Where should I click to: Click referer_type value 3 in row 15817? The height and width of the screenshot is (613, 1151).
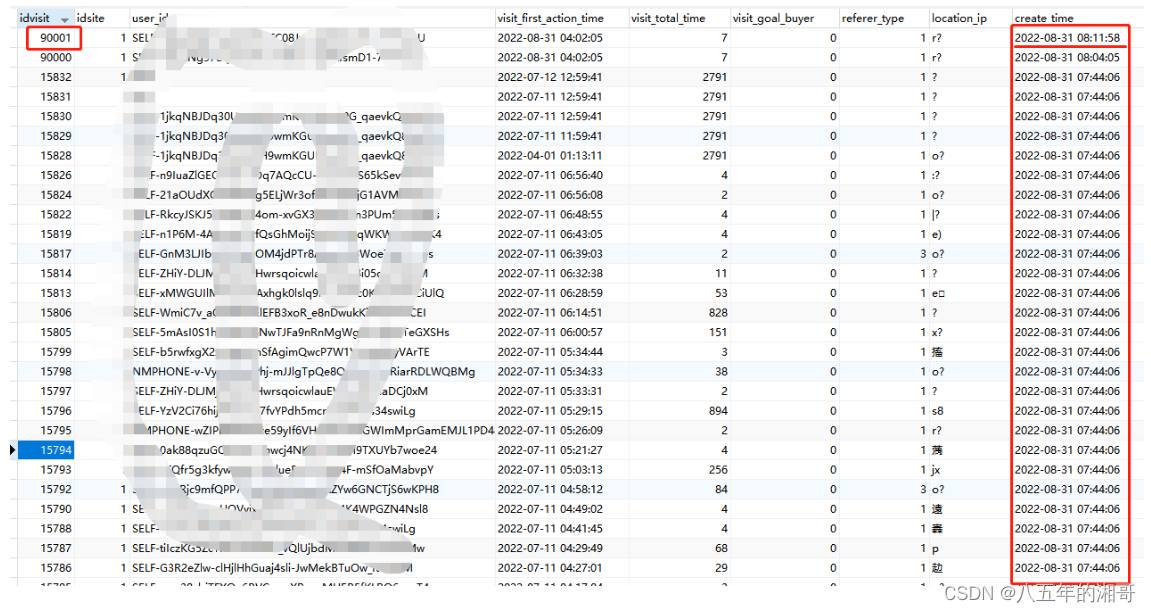pos(923,254)
